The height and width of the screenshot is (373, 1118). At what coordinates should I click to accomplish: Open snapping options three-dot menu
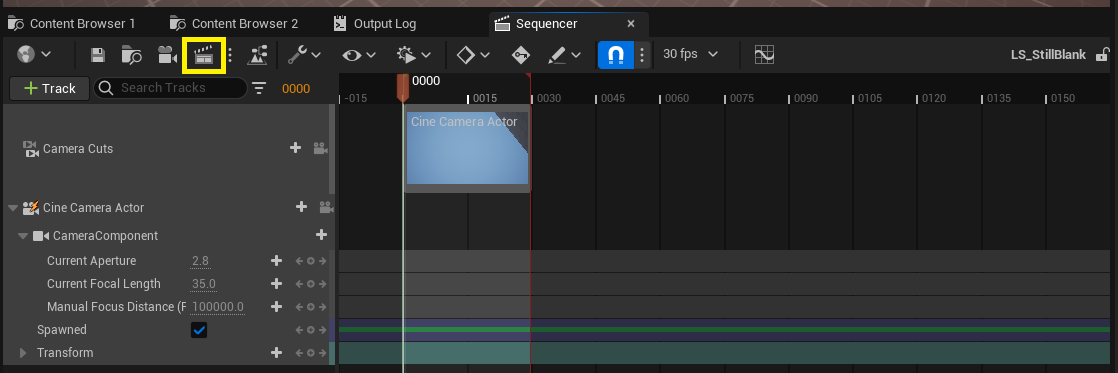click(x=642, y=55)
